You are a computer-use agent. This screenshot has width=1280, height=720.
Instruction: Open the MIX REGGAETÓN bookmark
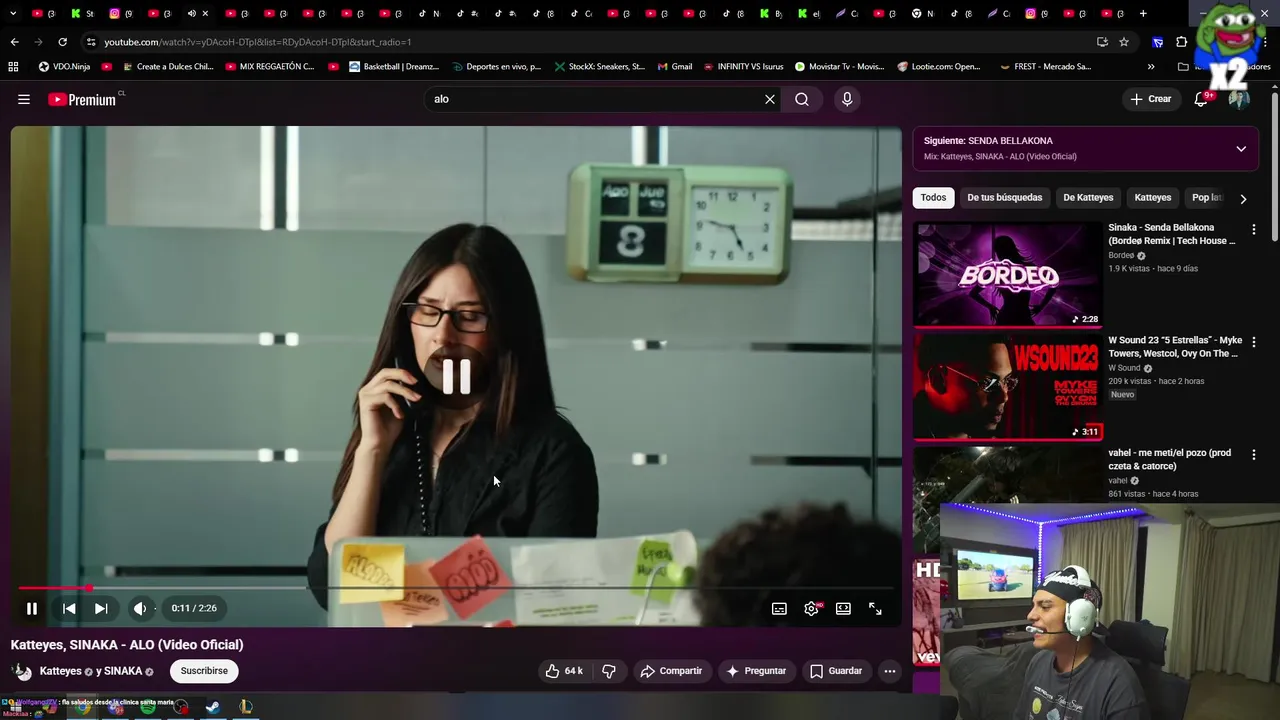[x=270, y=67]
